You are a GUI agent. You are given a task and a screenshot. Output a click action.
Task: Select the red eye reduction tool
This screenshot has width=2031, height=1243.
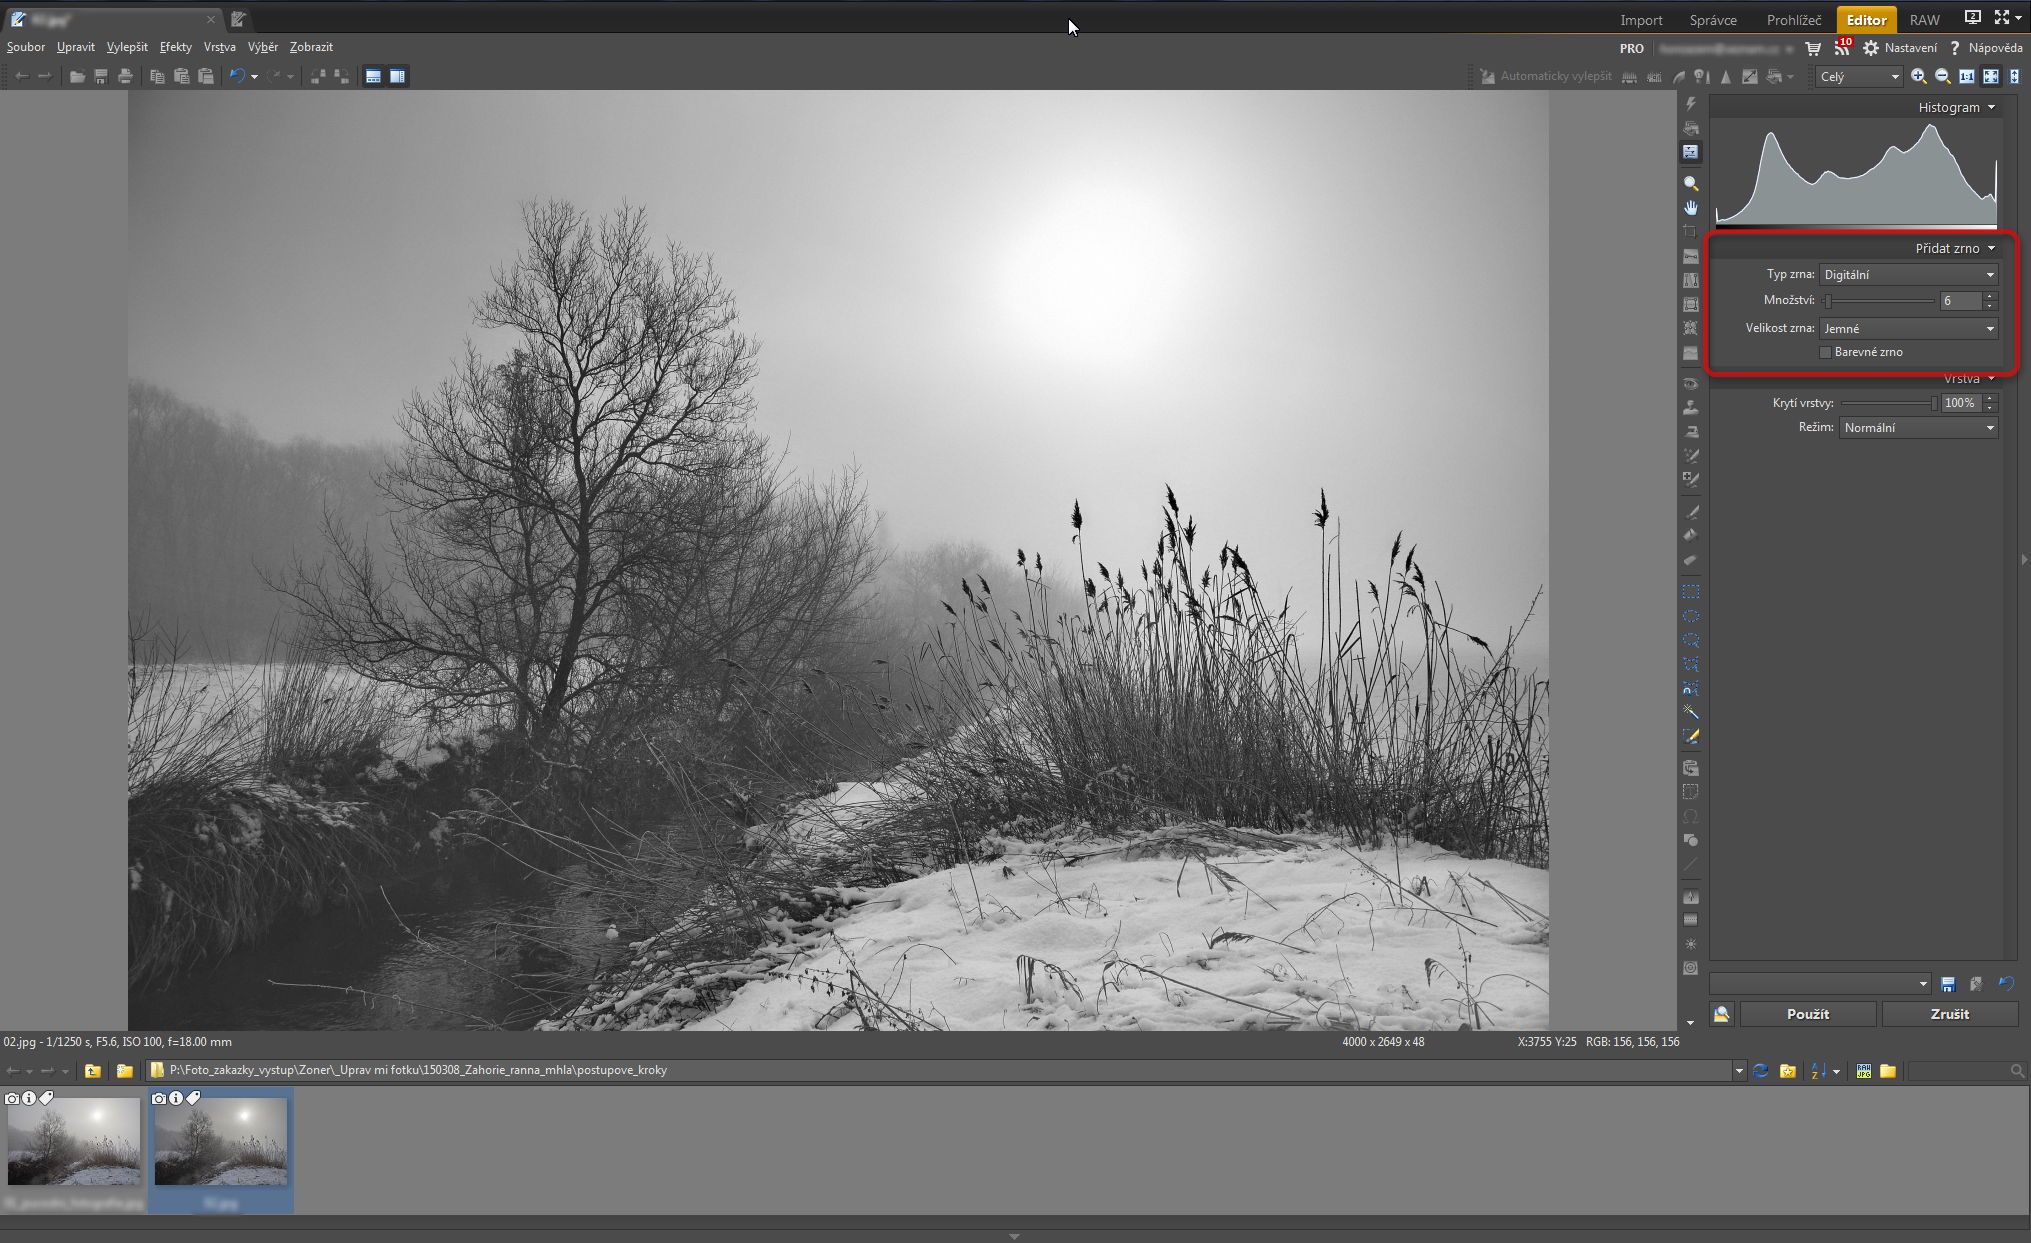tap(1690, 384)
